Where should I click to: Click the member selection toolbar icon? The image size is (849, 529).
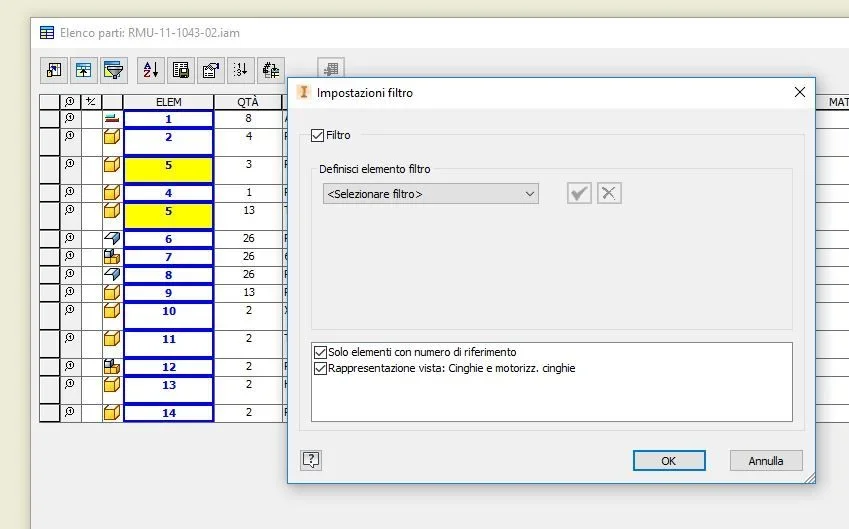coord(271,70)
